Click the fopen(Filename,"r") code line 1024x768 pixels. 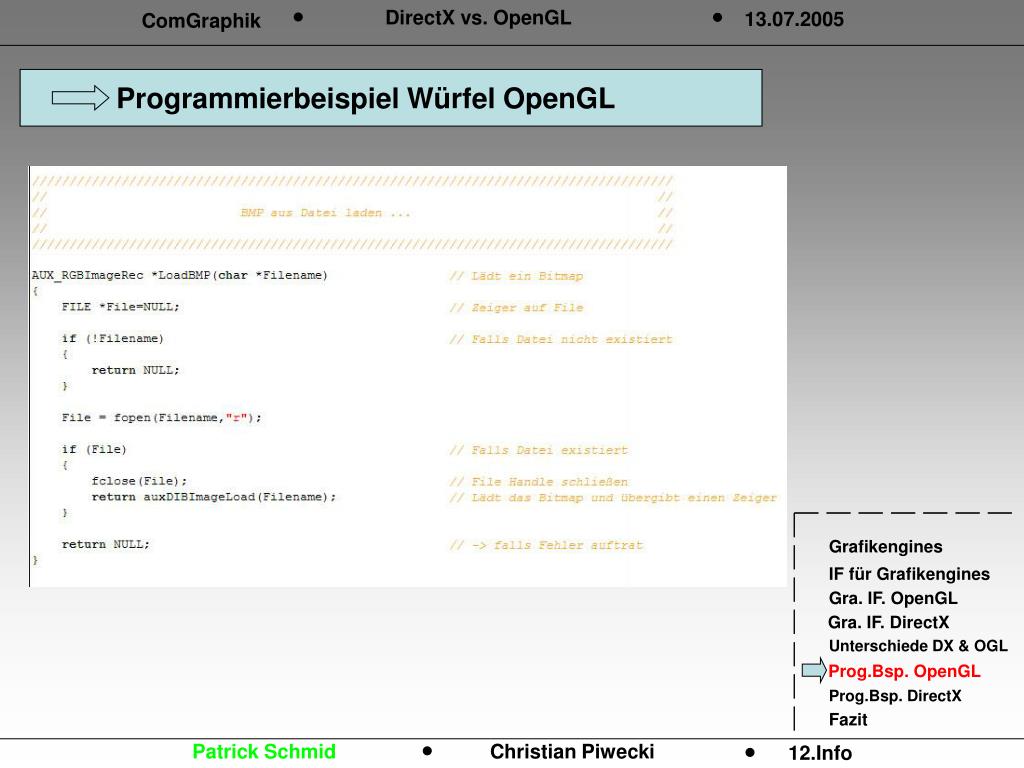[161, 418]
